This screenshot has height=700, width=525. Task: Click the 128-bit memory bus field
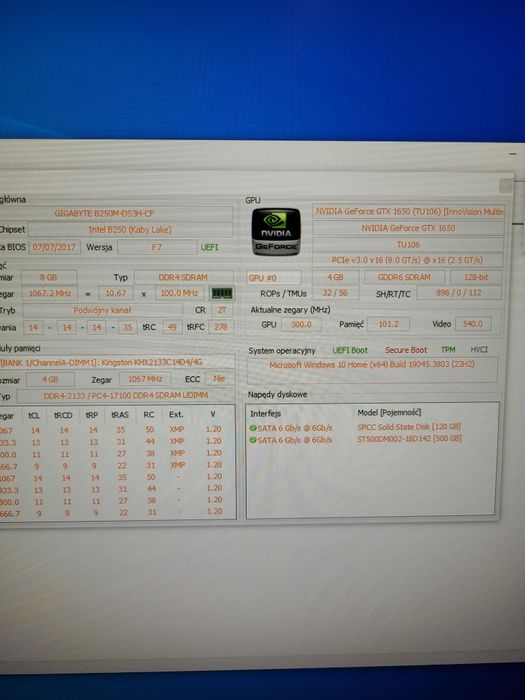[476, 277]
